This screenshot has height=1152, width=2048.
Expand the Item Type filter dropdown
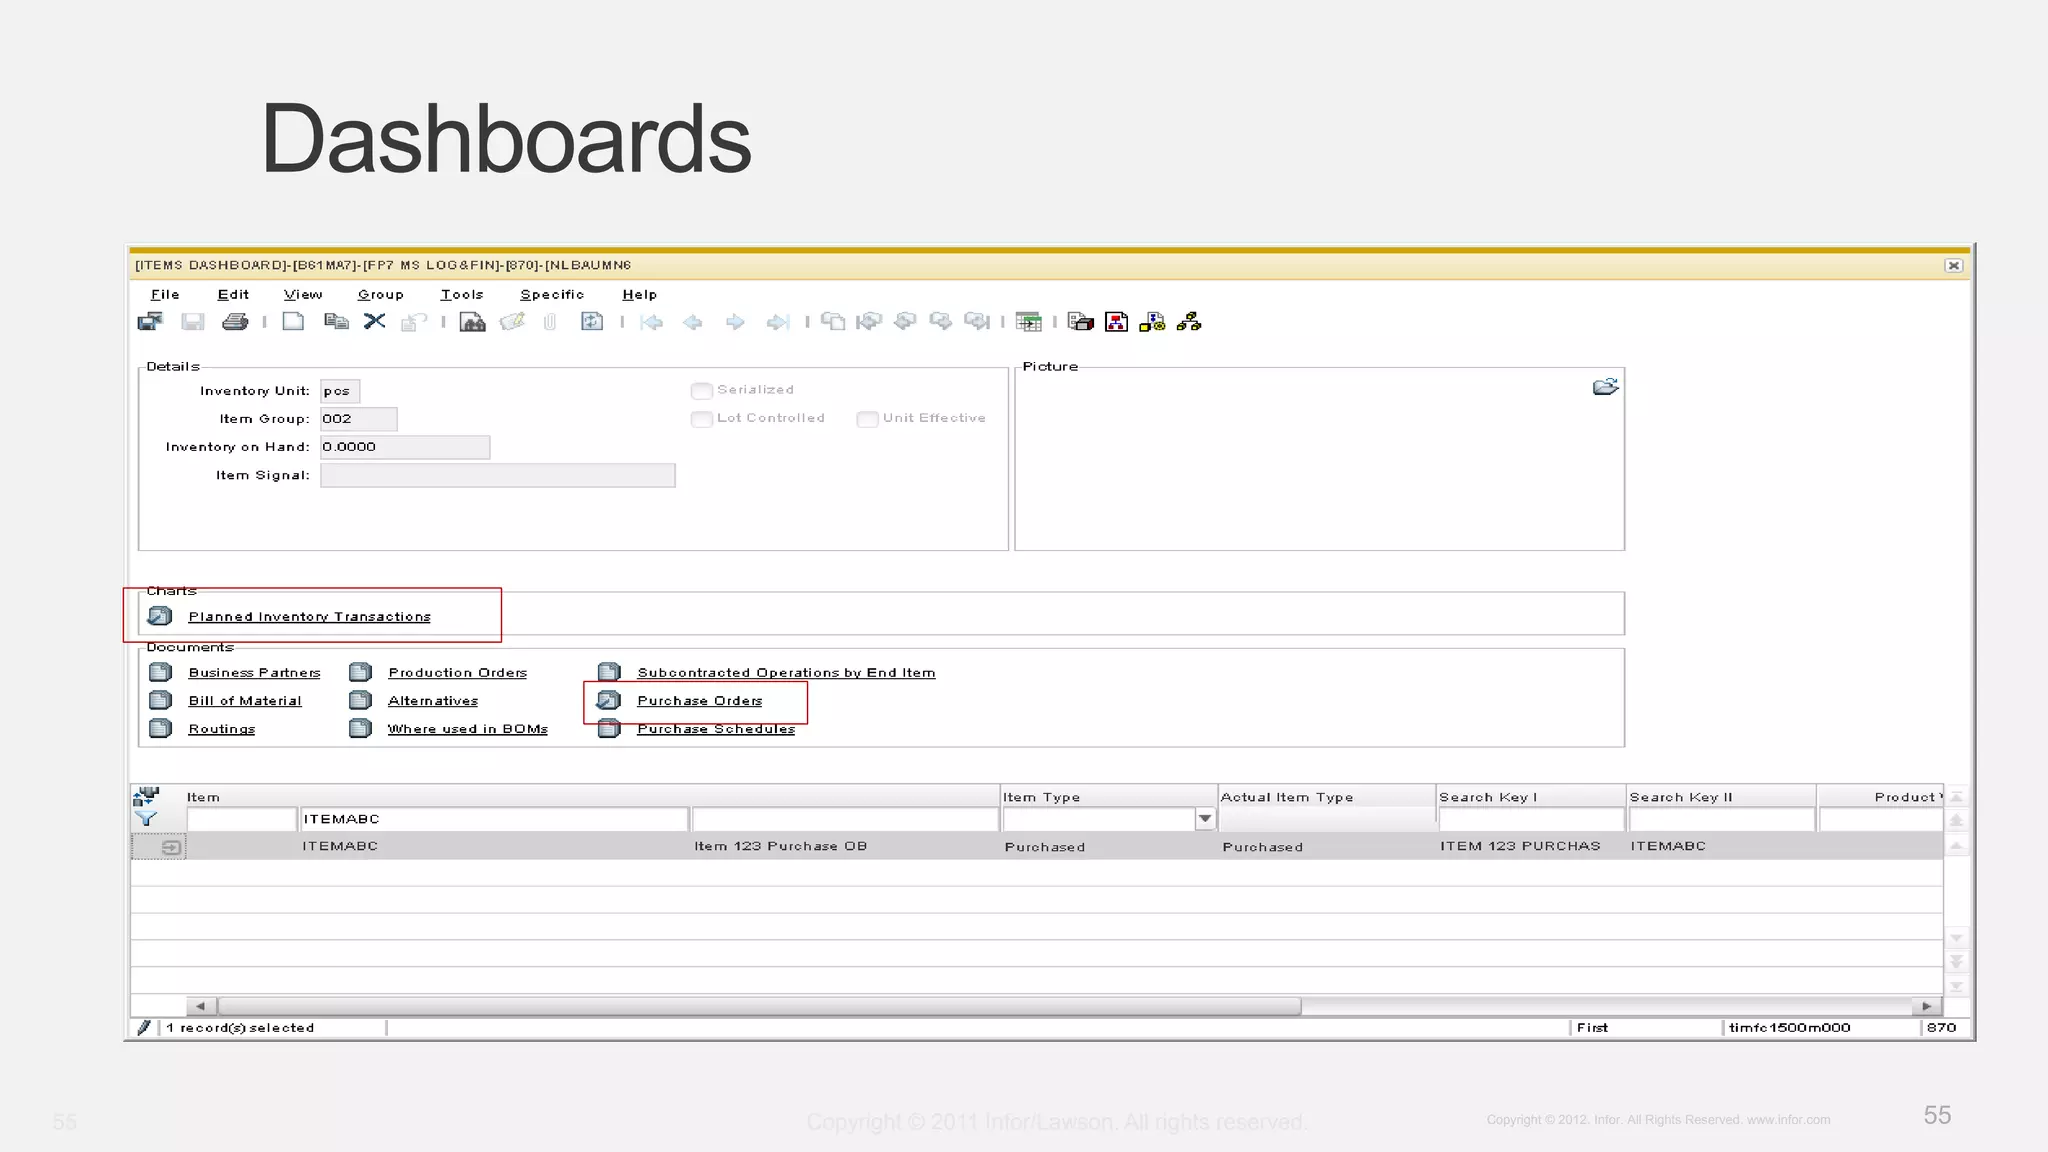point(1205,819)
